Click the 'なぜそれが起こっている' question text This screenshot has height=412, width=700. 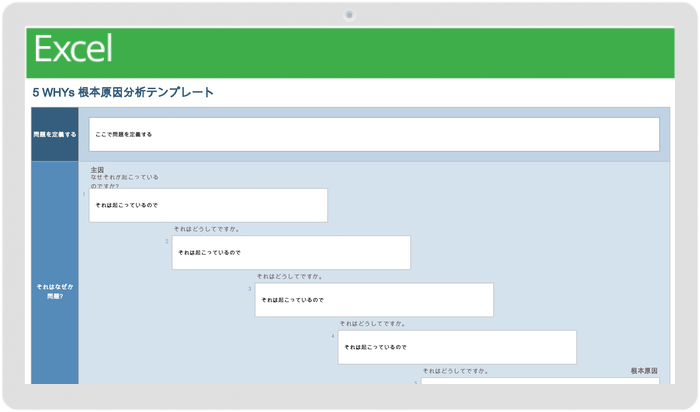click(x=125, y=177)
